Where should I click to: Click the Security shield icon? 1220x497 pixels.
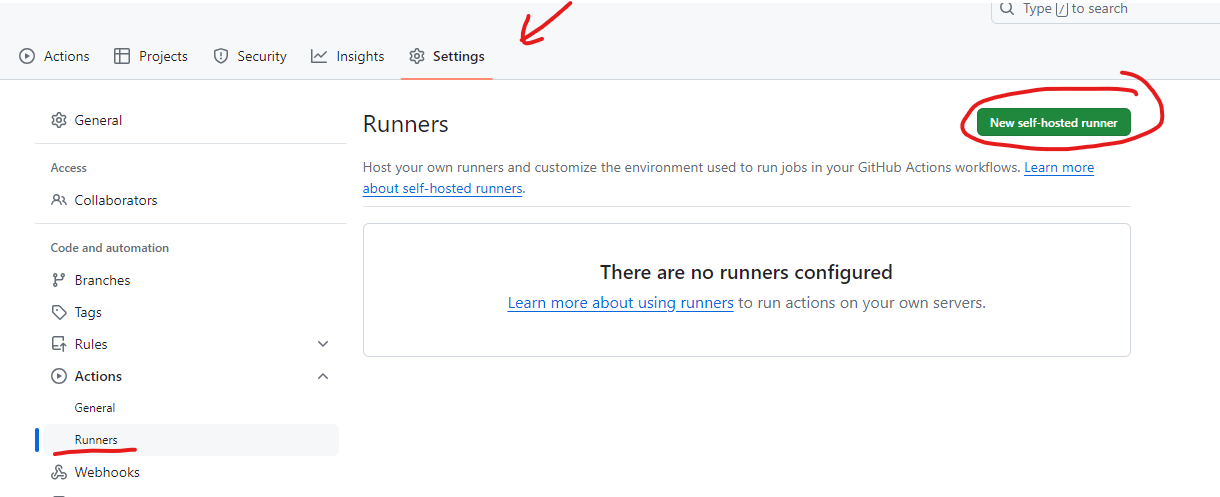click(x=221, y=56)
